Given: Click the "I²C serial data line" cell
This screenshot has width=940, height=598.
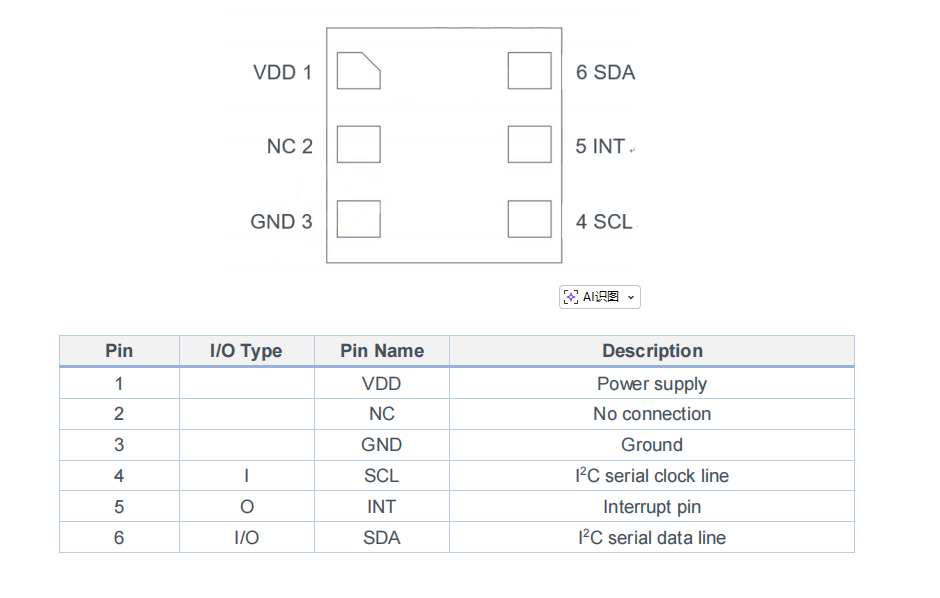Looking at the screenshot, I should [652, 538].
